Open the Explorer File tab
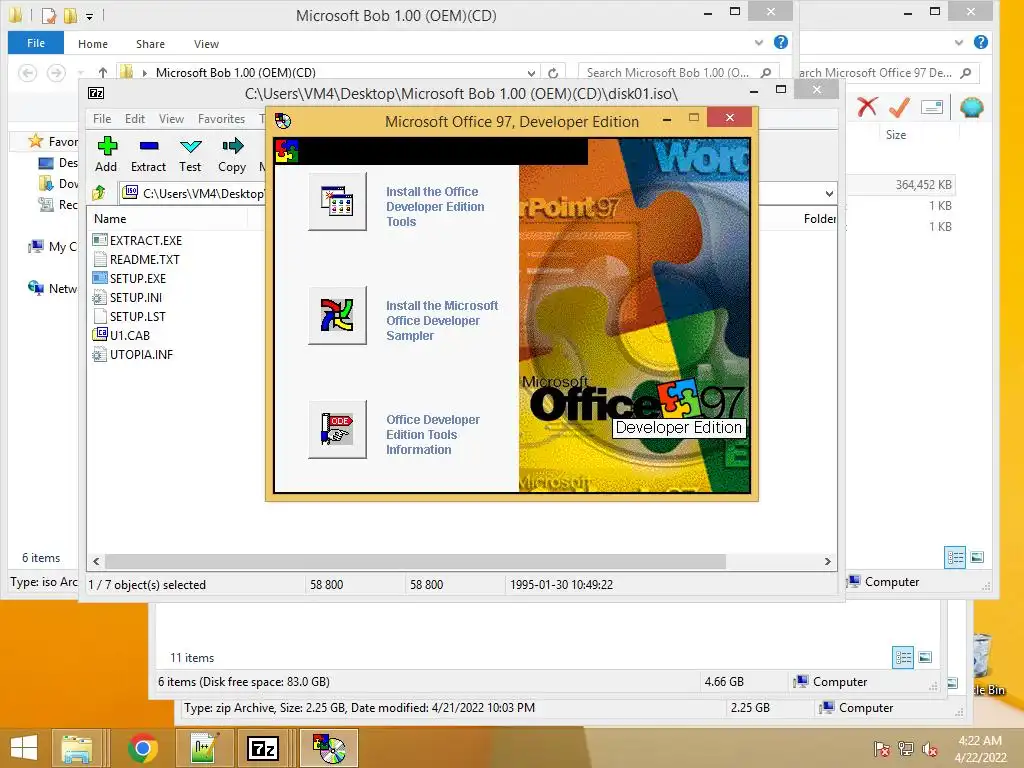The width and height of the screenshot is (1024, 768). (36, 43)
